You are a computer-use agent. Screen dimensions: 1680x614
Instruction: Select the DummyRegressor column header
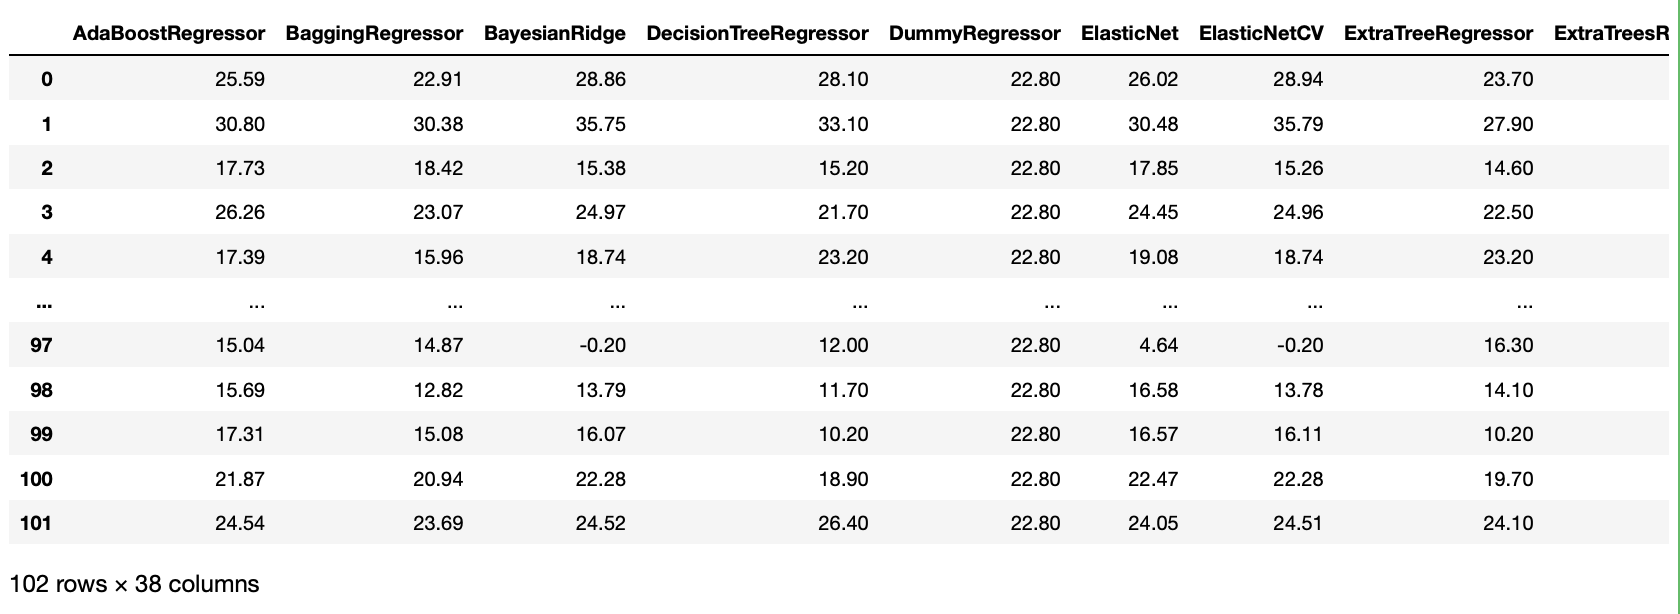[974, 34]
